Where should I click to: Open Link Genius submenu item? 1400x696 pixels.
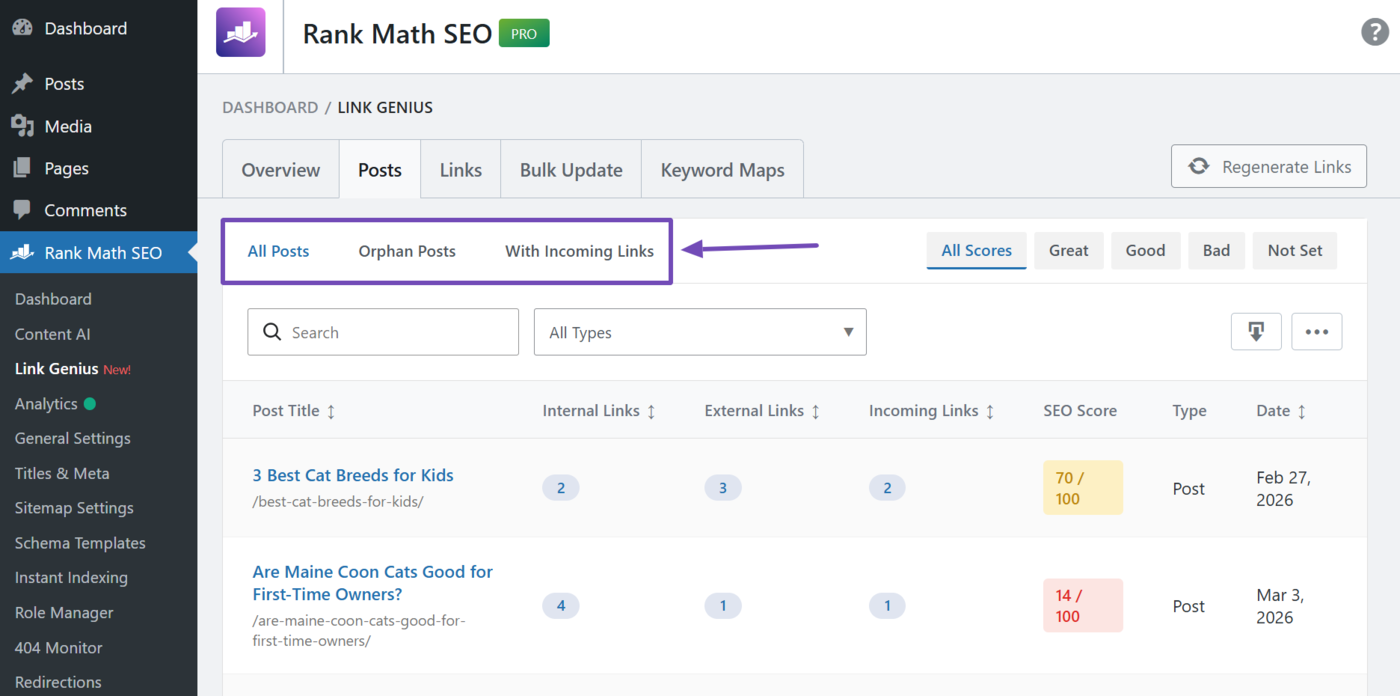56,369
